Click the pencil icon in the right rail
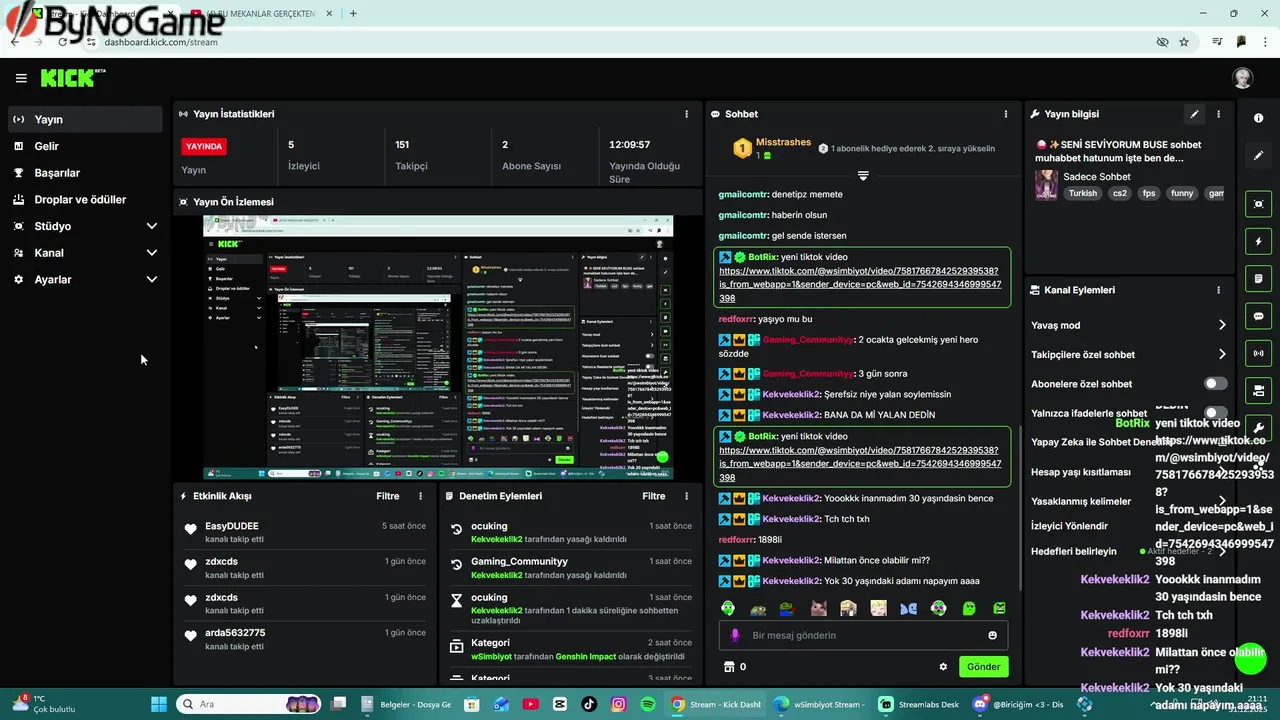Viewport: 1280px width, 720px height. [1258, 155]
